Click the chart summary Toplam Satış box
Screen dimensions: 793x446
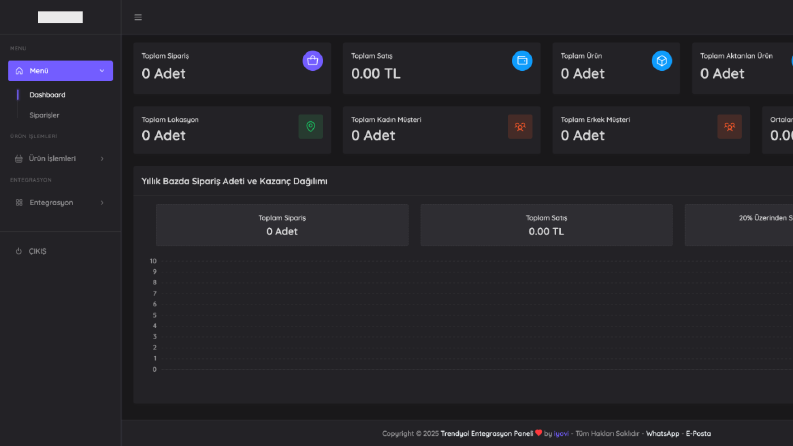click(x=546, y=225)
